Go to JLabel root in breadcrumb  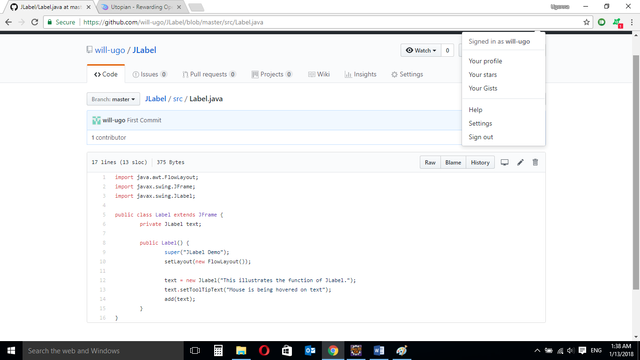156,99
